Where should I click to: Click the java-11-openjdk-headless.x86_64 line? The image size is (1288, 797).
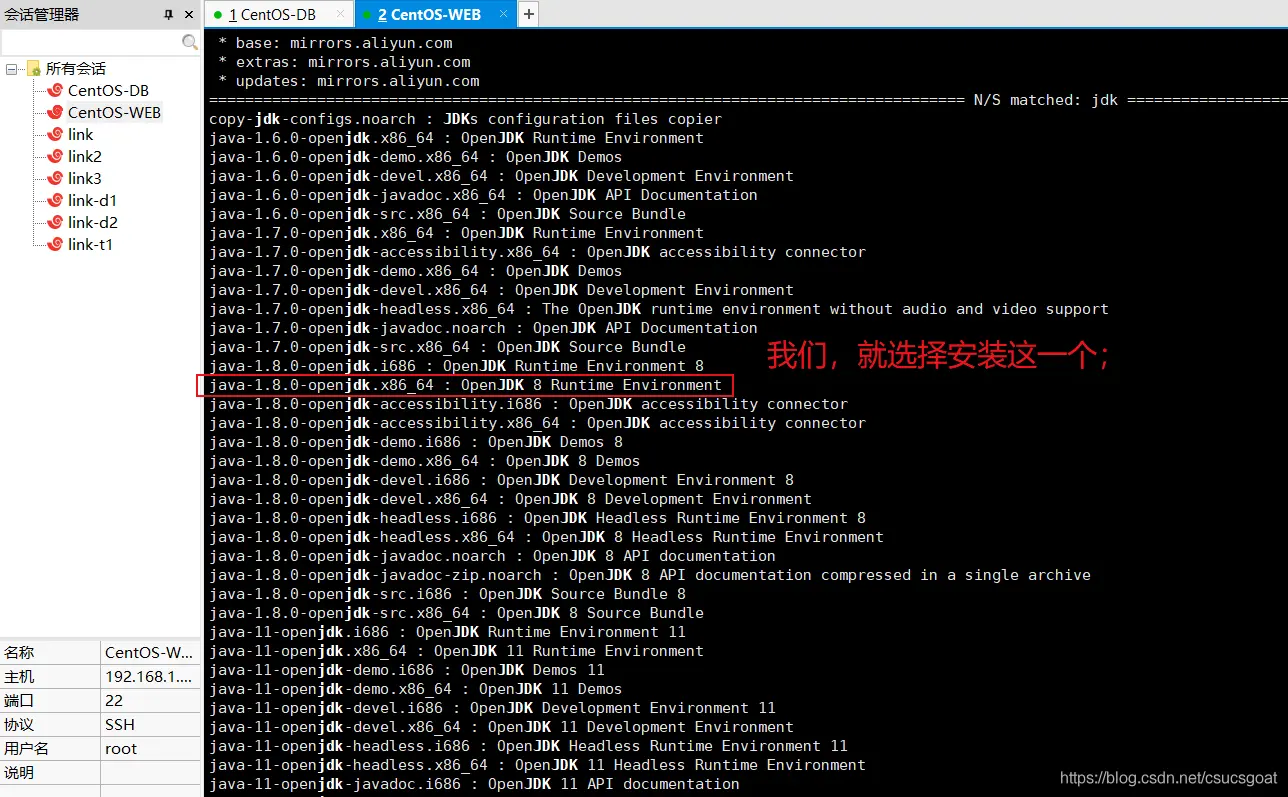pos(537,765)
